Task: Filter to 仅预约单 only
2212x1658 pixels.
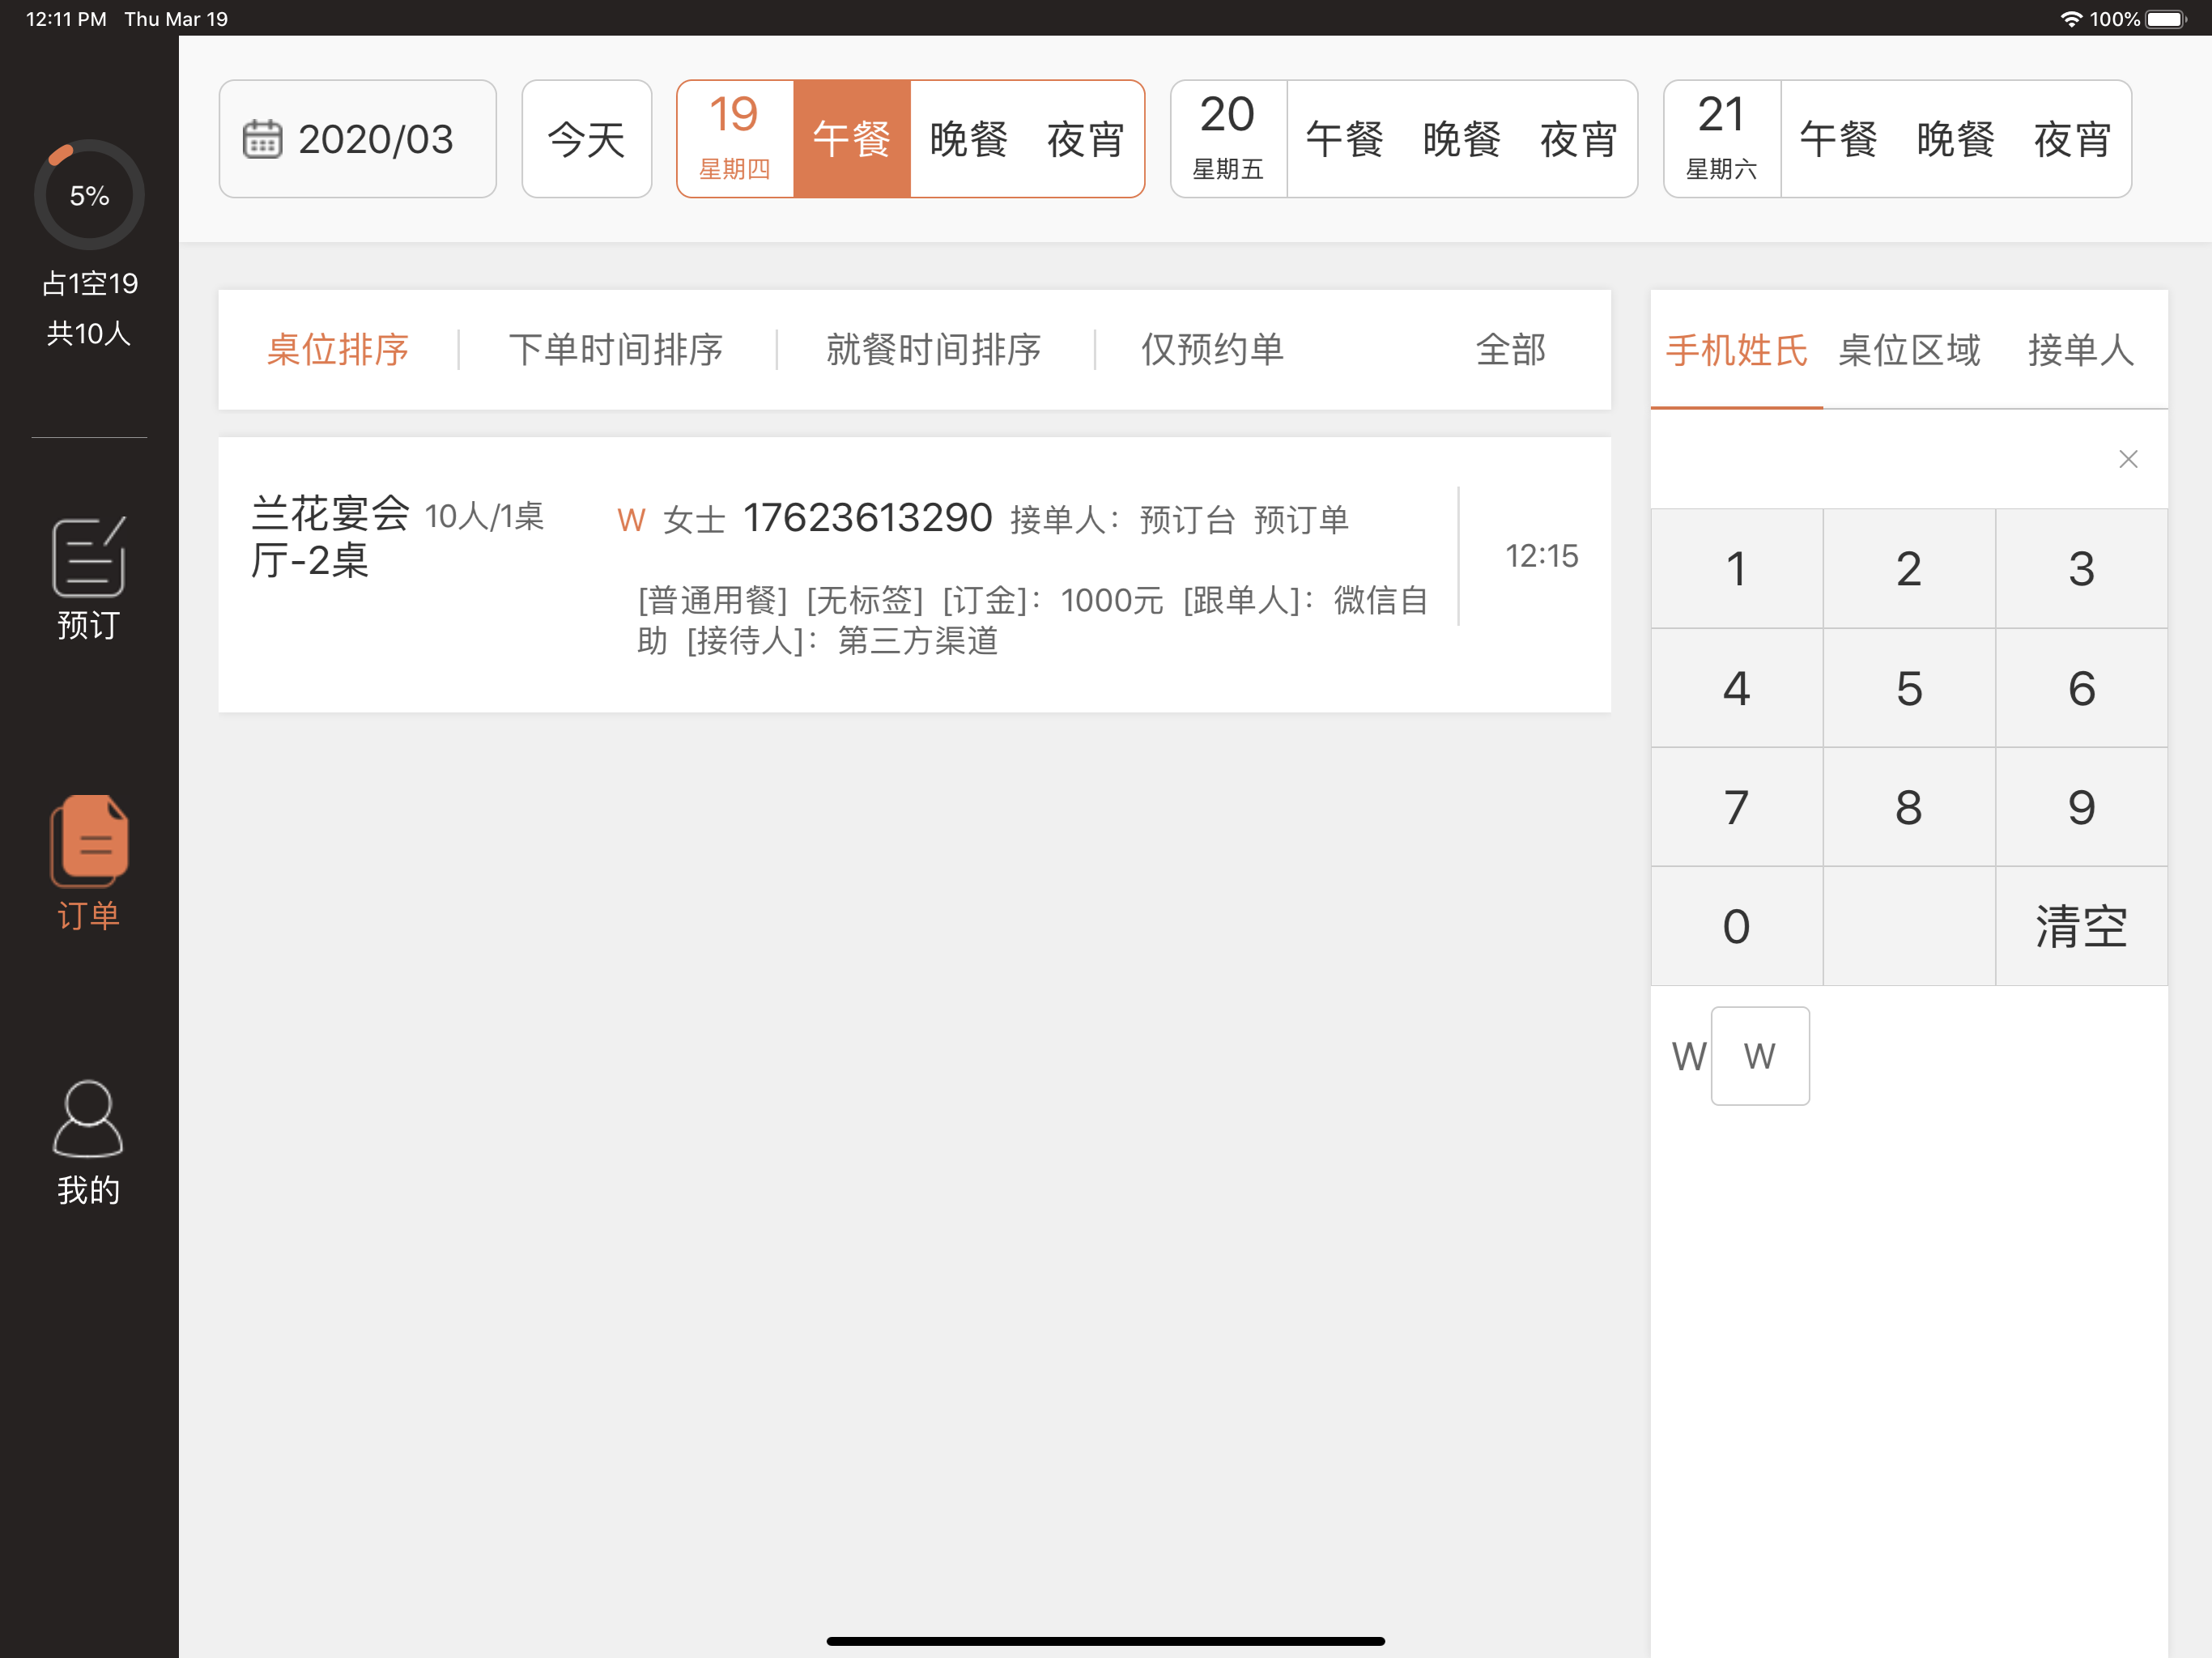Action: [x=1212, y=350]
